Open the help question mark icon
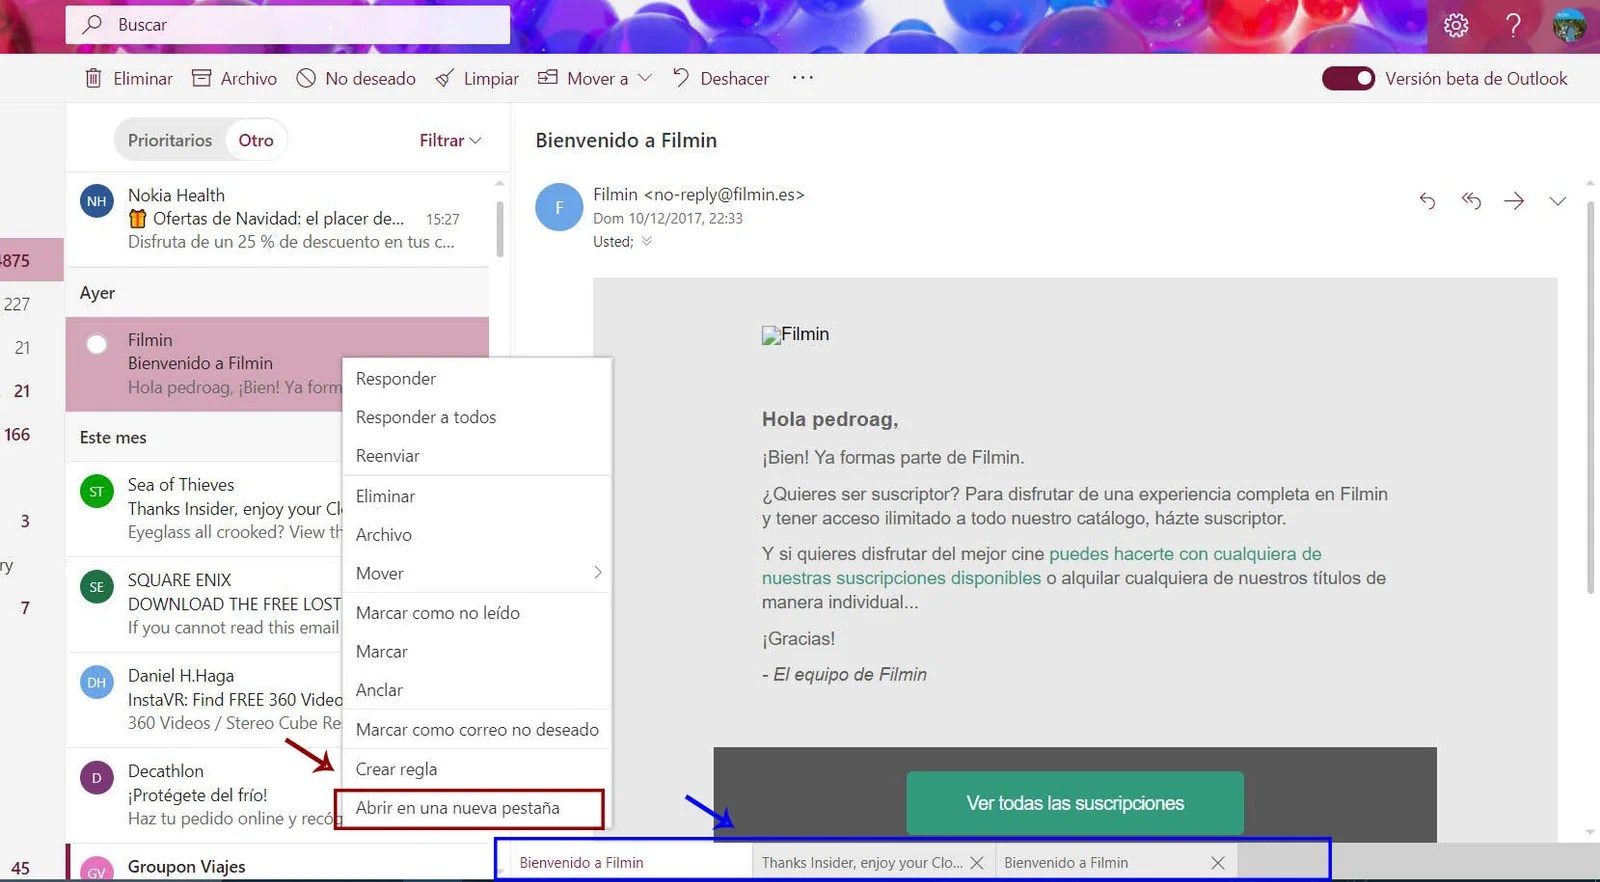Viewport: 1600px width, 882px height. 1514,26
